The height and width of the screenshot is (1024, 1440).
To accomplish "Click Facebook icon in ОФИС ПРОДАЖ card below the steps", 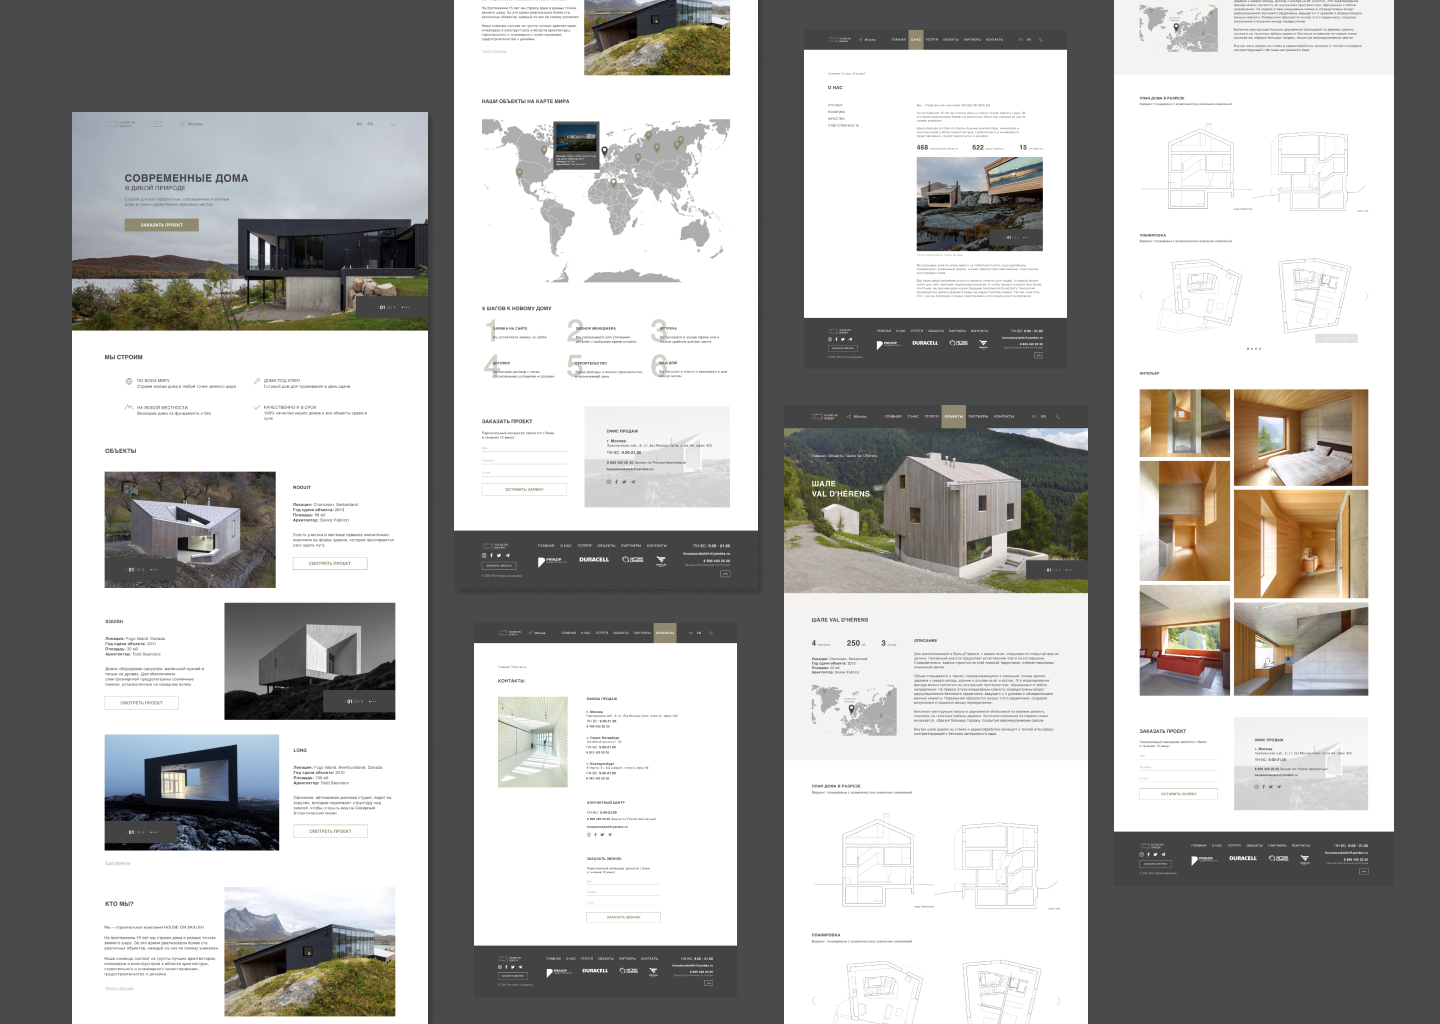I will coord(617,482).
